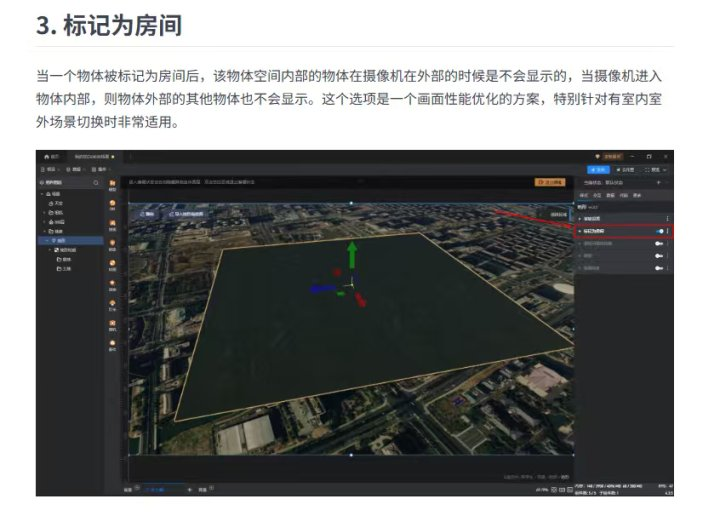Click the home icon tab in editor
Image resolution: width=720 pixels, height=516 pixels.
(51, 157)
